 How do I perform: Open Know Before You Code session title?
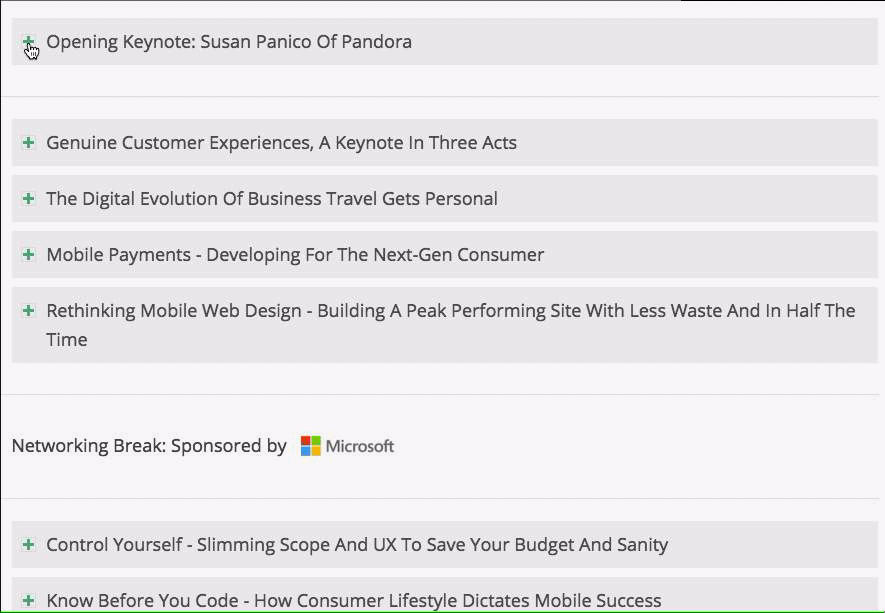click(353, 601)
